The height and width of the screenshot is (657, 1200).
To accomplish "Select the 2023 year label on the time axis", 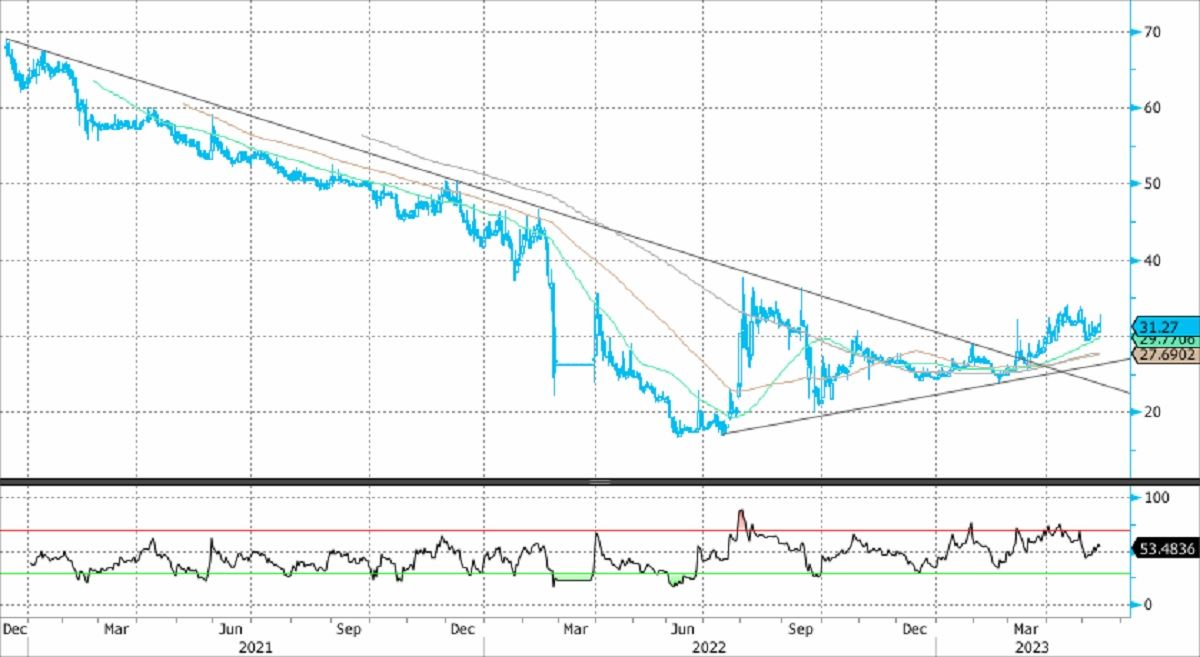I will (x=1031, y=647).
